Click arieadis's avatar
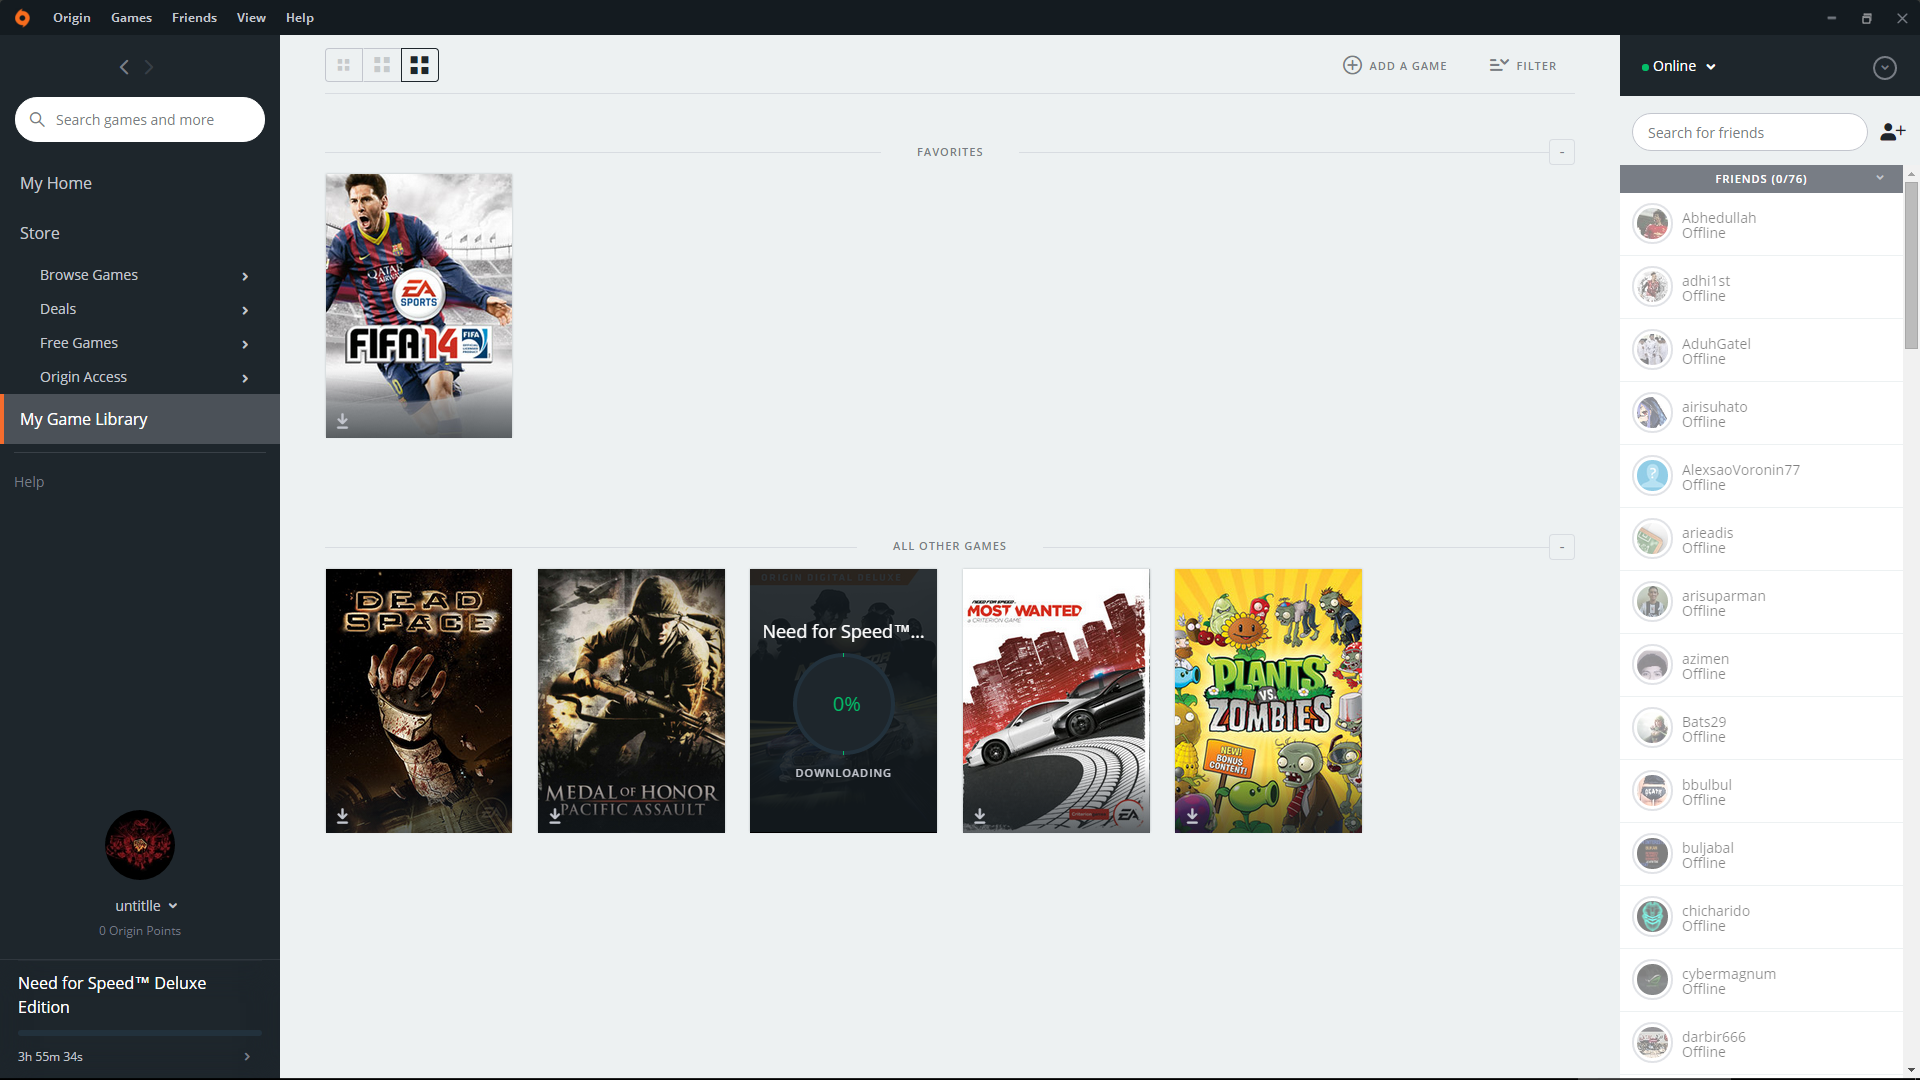This screenshot has width=1920, height=1080. pyautogui.click(x=1652, y=539)
